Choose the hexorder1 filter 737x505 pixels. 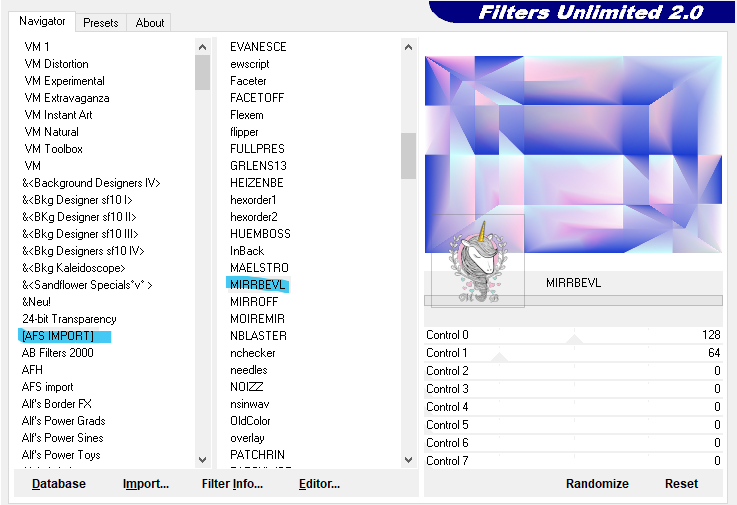click(253, 200)
